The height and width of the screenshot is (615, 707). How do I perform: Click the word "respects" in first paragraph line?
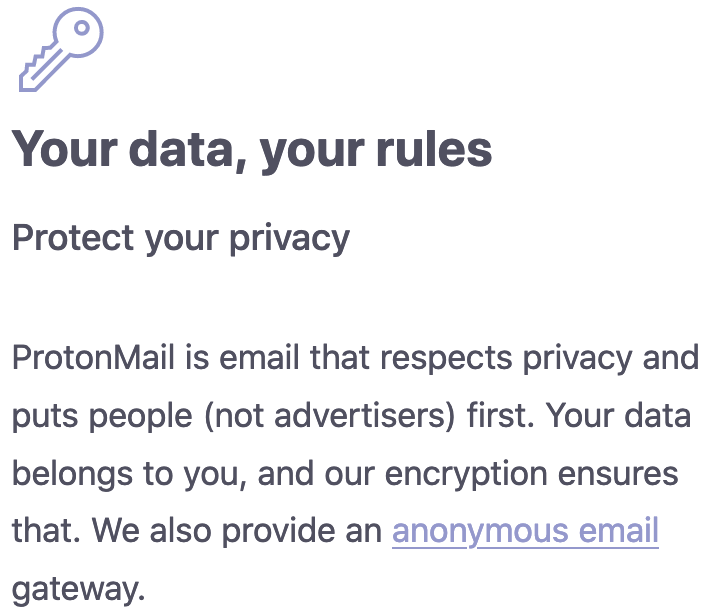tap(446, 358)
